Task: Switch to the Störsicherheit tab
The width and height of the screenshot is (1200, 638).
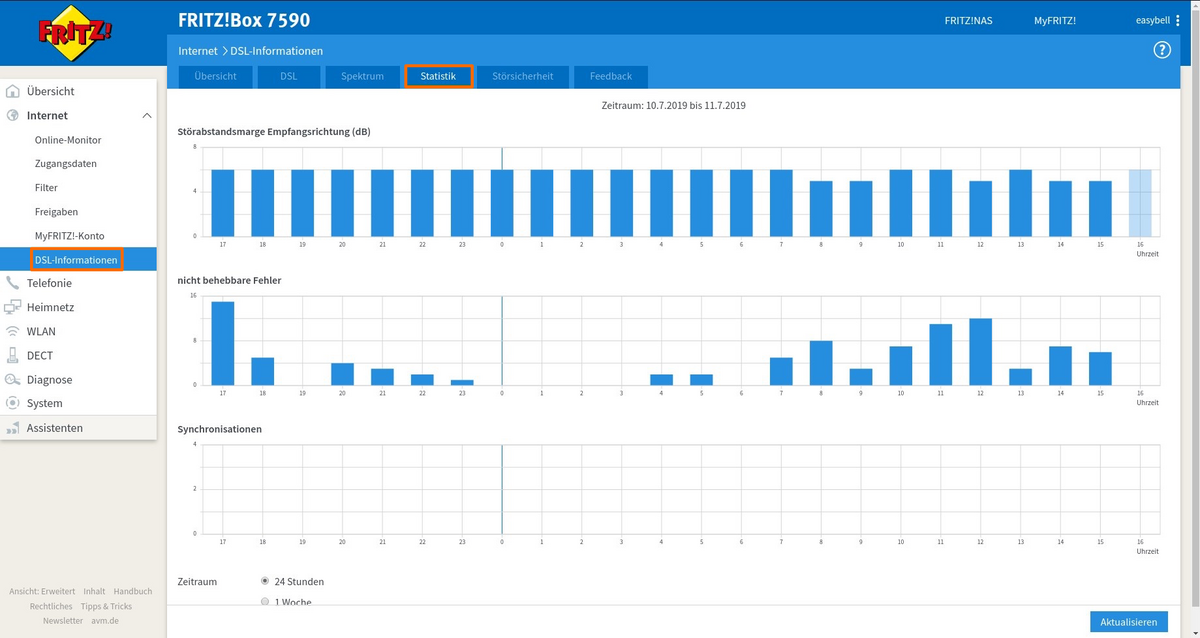Action: [x=522, y=76]
